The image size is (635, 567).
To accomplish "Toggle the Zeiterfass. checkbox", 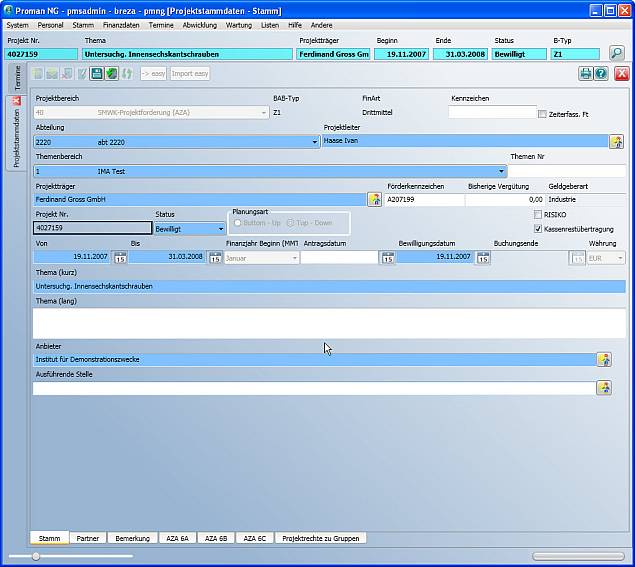I will (x=542, y=114).
